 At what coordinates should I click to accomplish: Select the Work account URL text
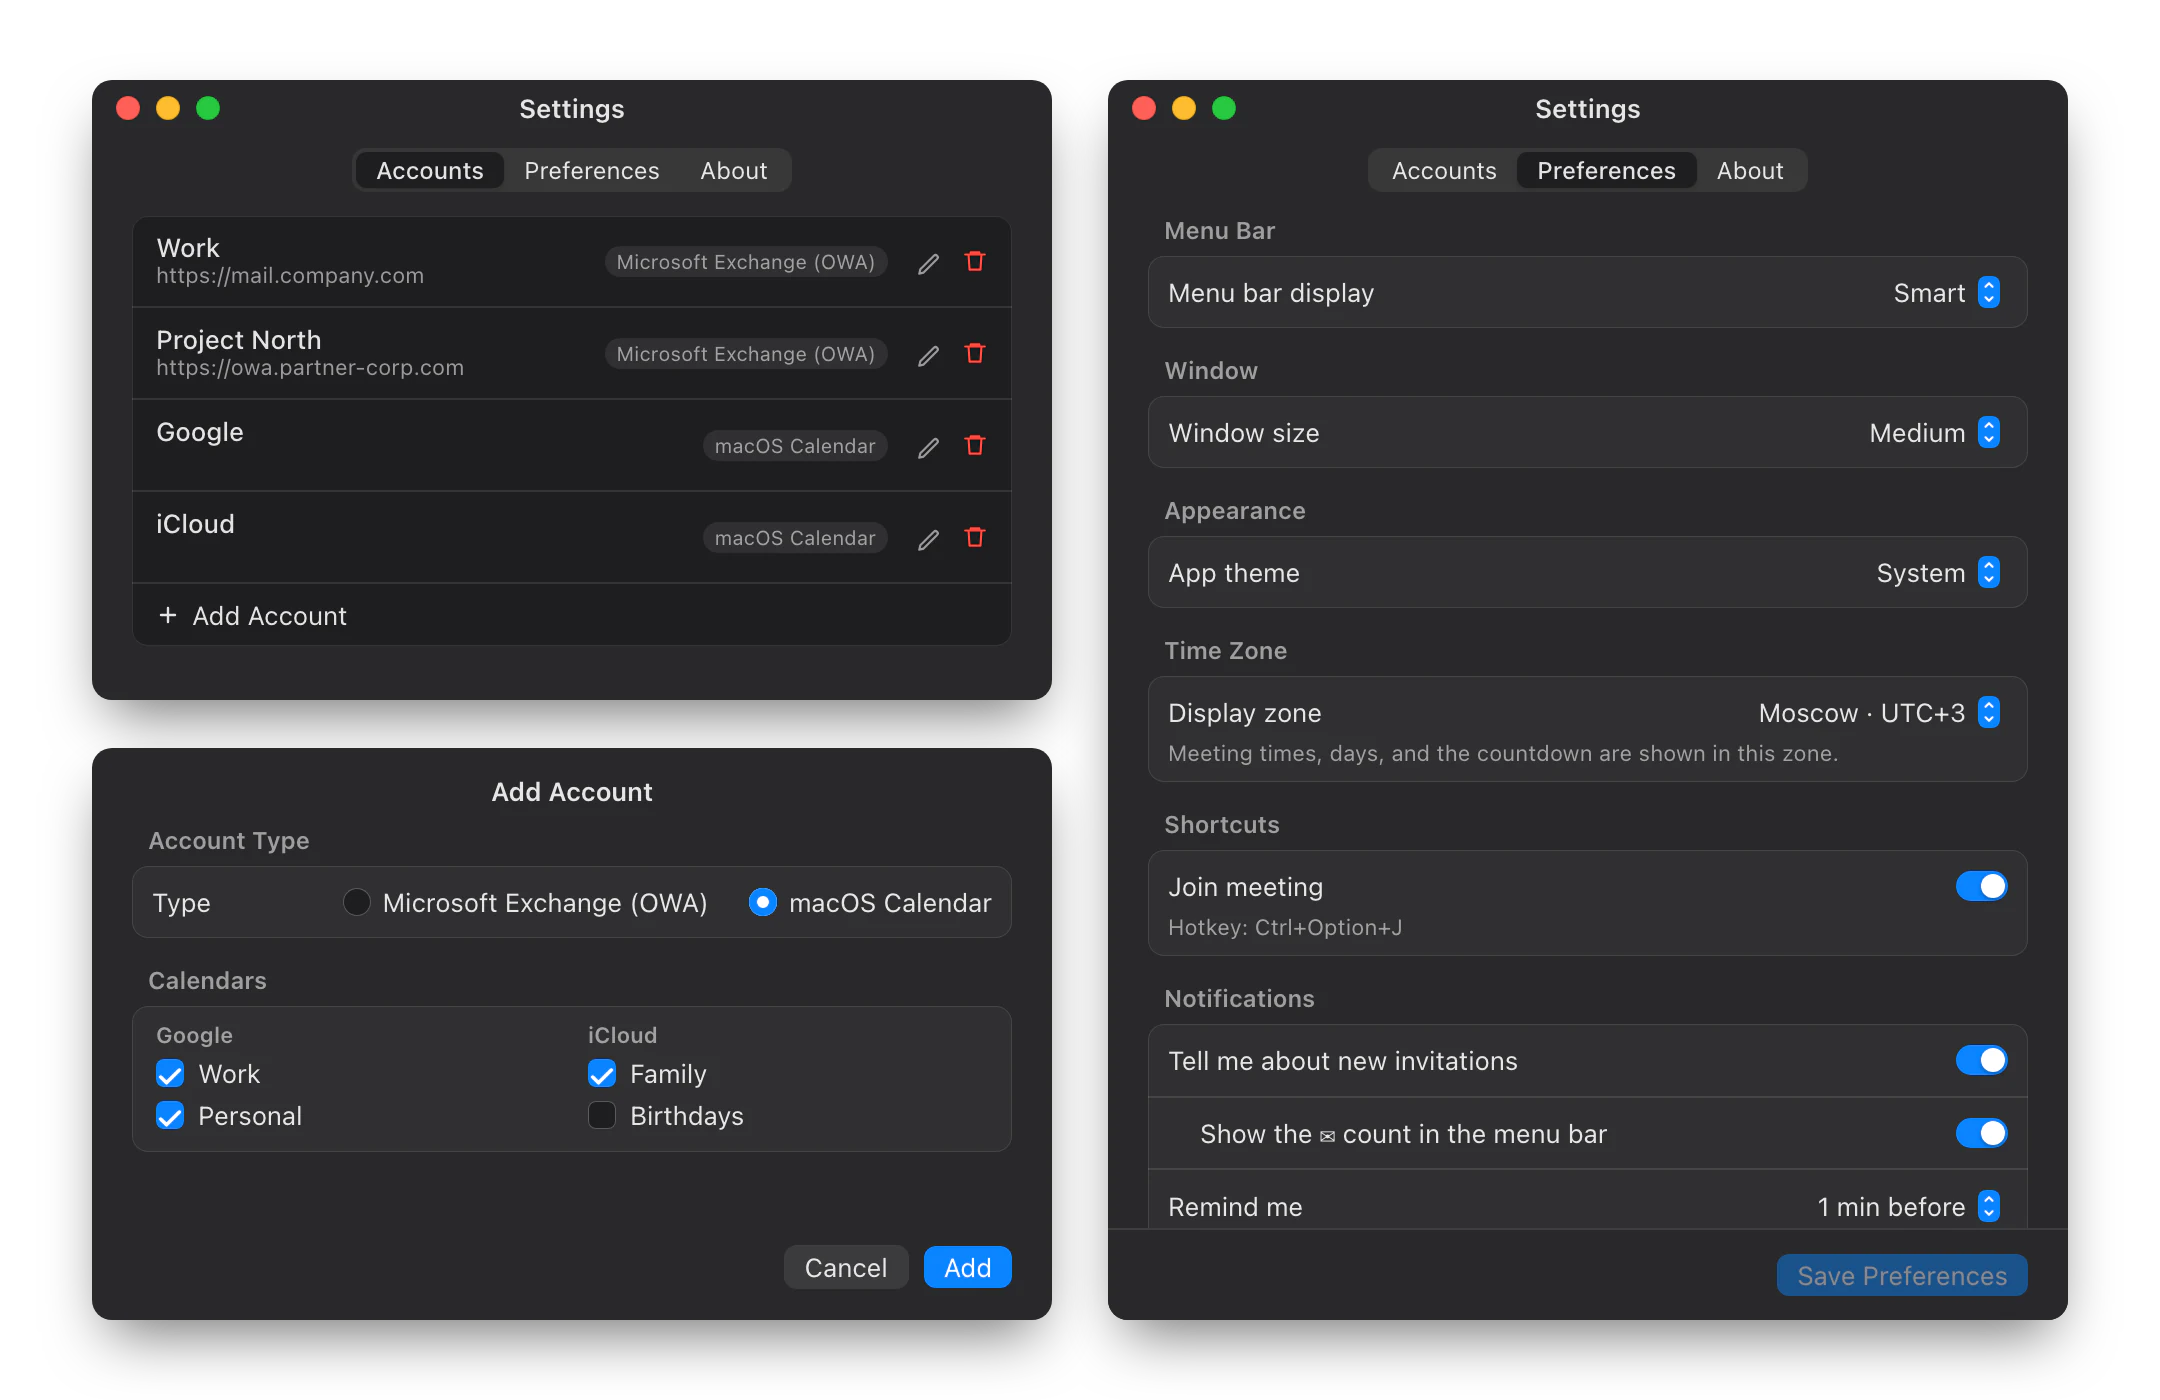pos(290,276)
